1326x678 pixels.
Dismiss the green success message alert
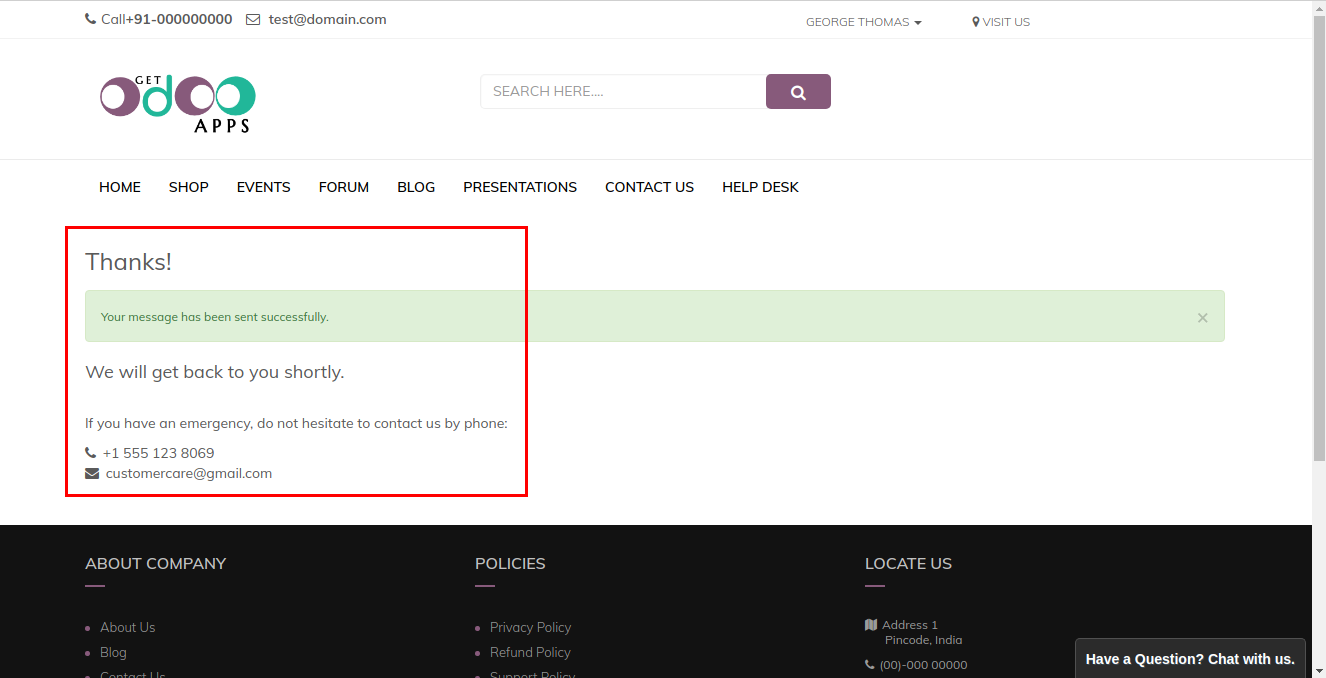coord(1202,318)
